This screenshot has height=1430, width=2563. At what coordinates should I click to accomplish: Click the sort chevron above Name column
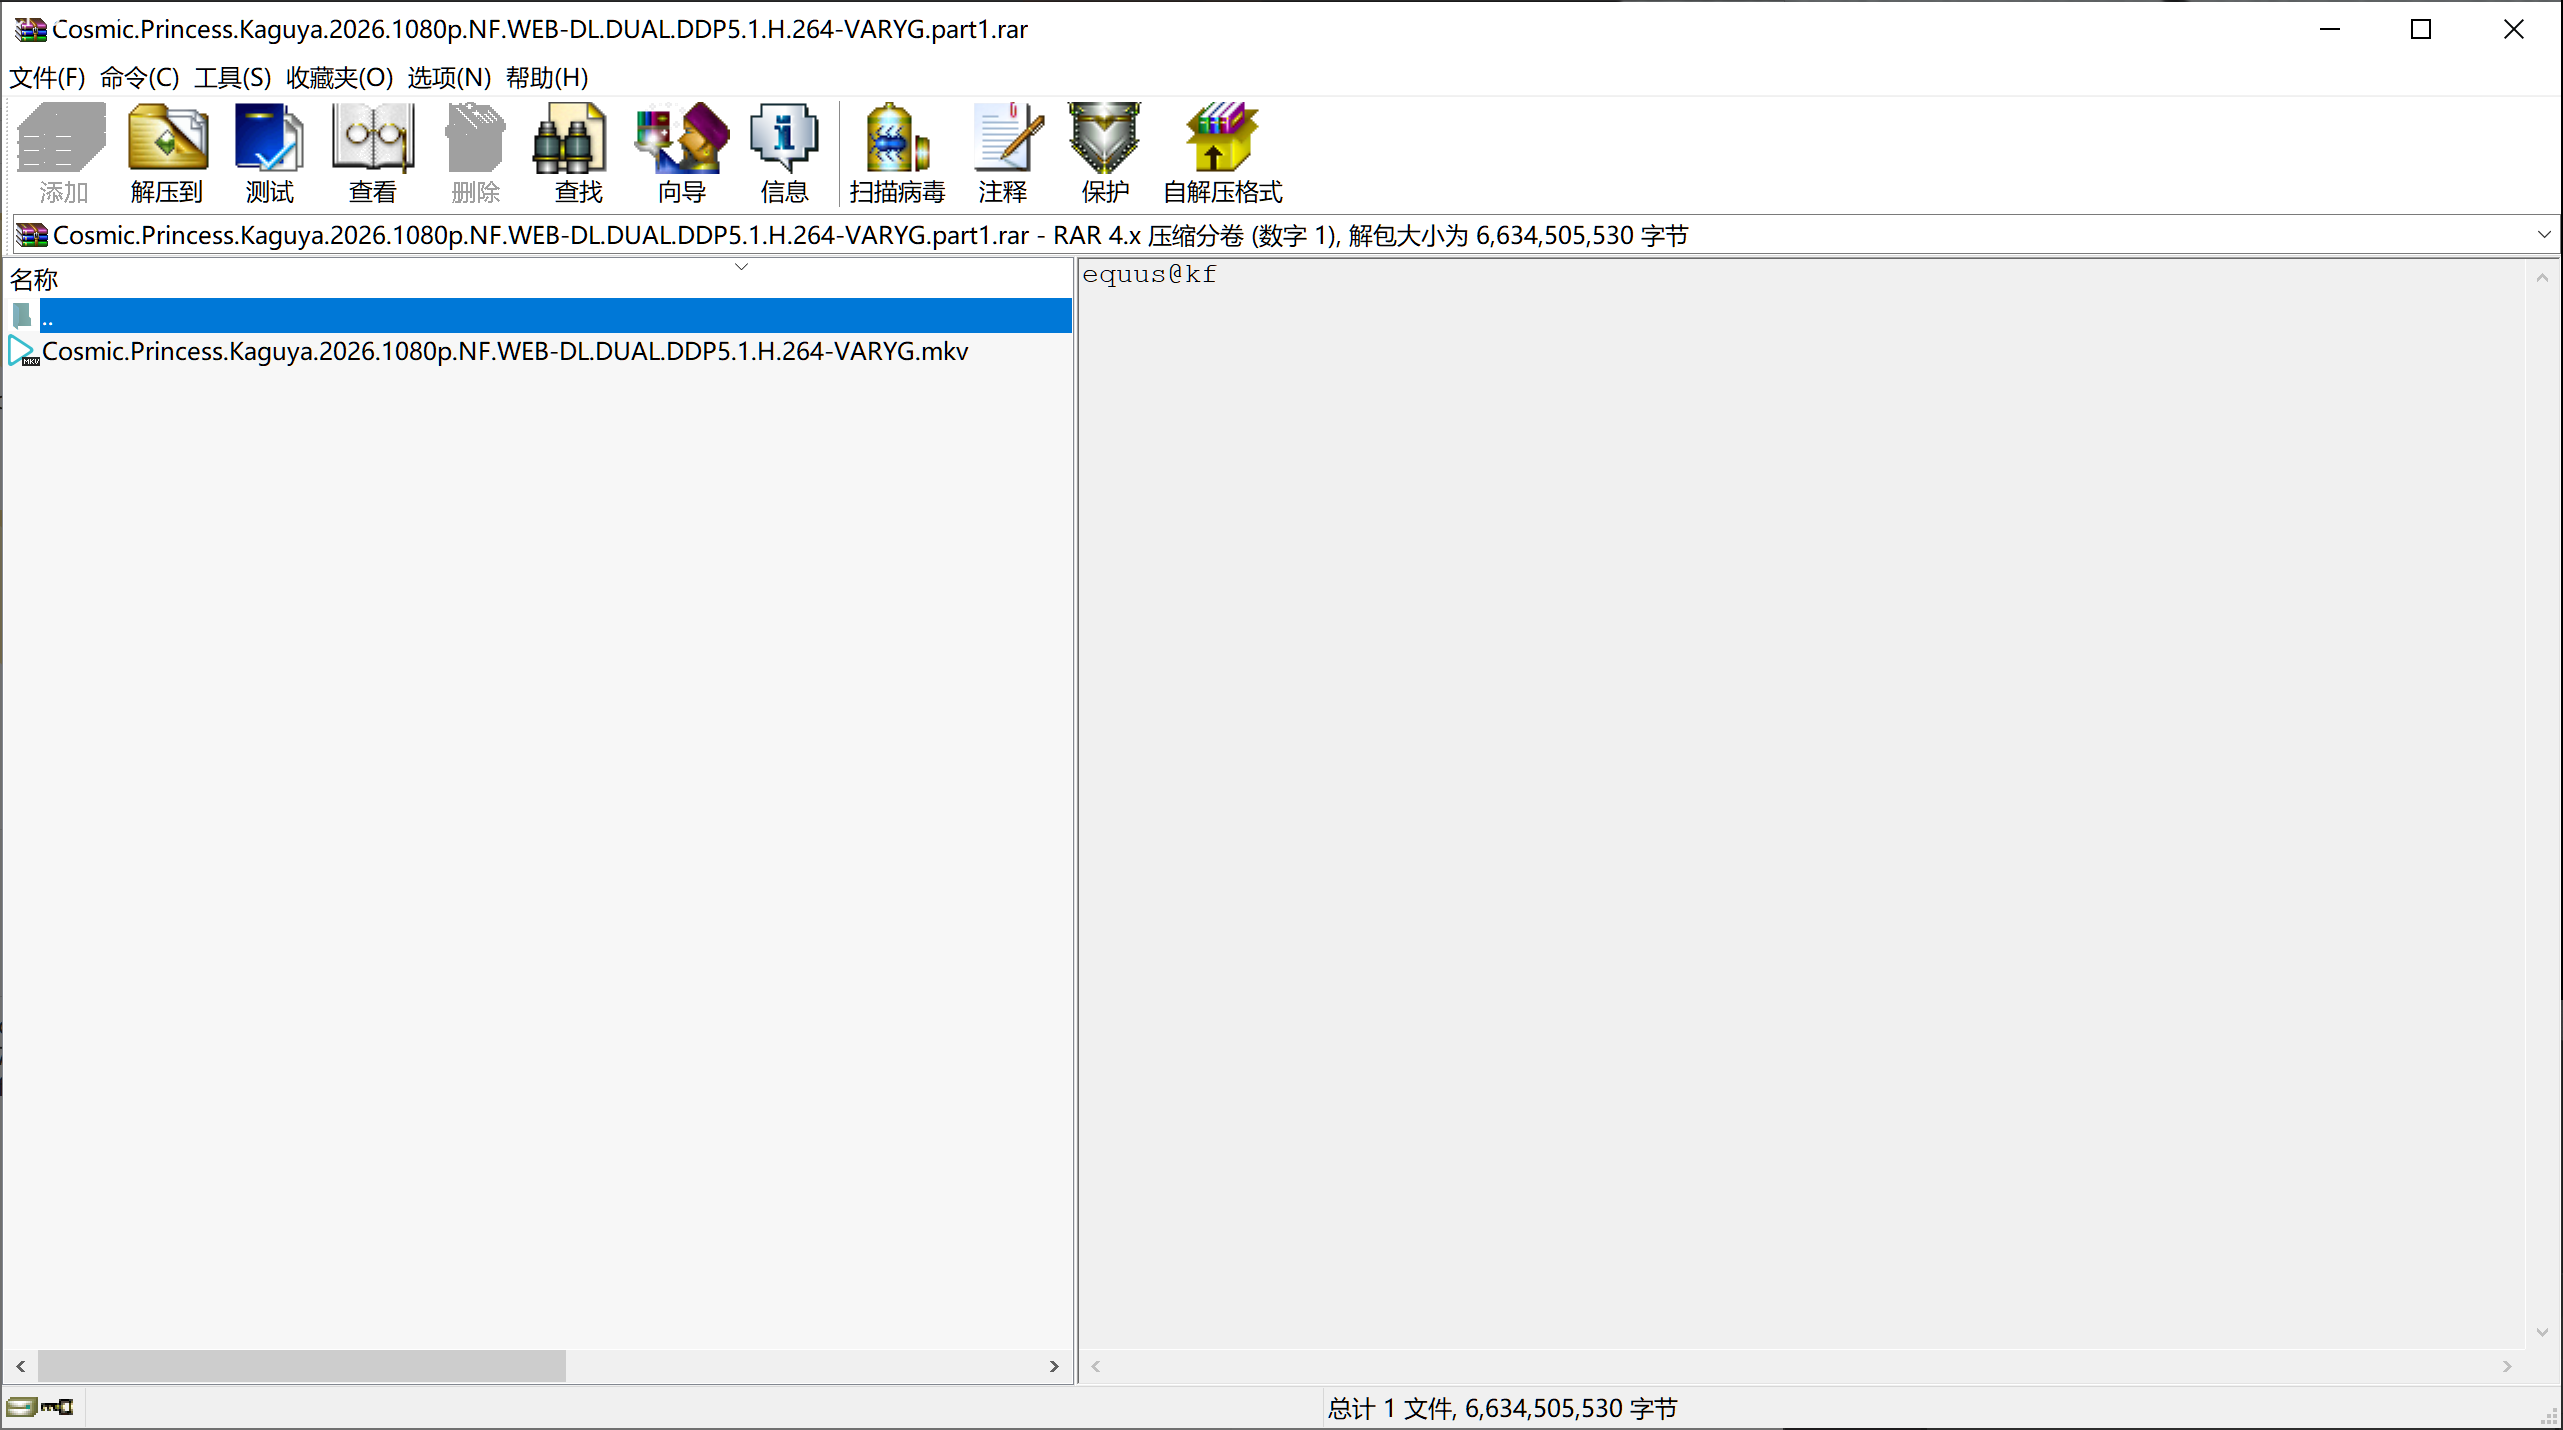pyautogui.click(x=741, y=267)
